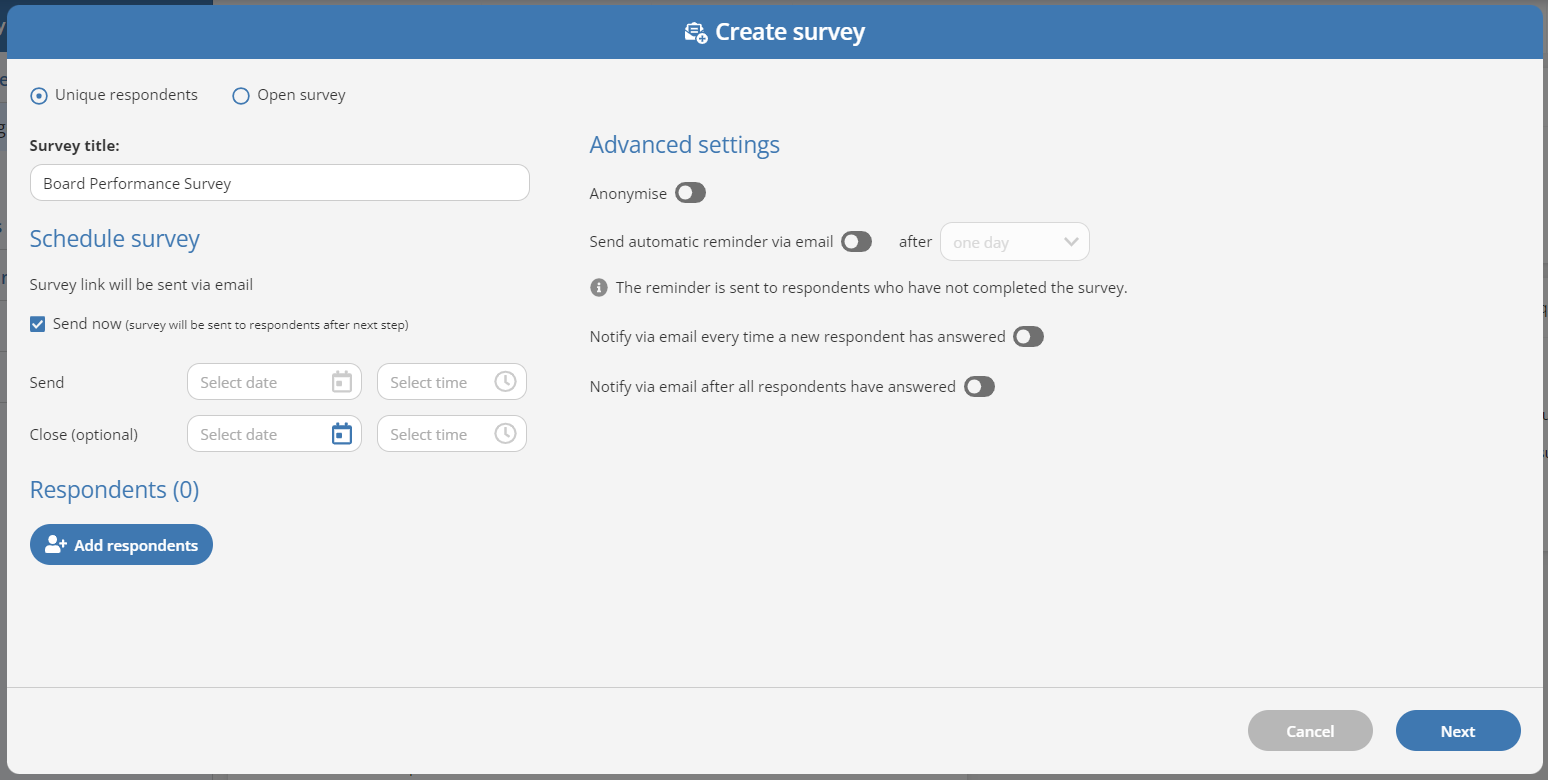This screenshot has width=1548, height=780.
Task: Toggle notify after all respondents answered
Action: pyautogui.click(x=979, y=387)
